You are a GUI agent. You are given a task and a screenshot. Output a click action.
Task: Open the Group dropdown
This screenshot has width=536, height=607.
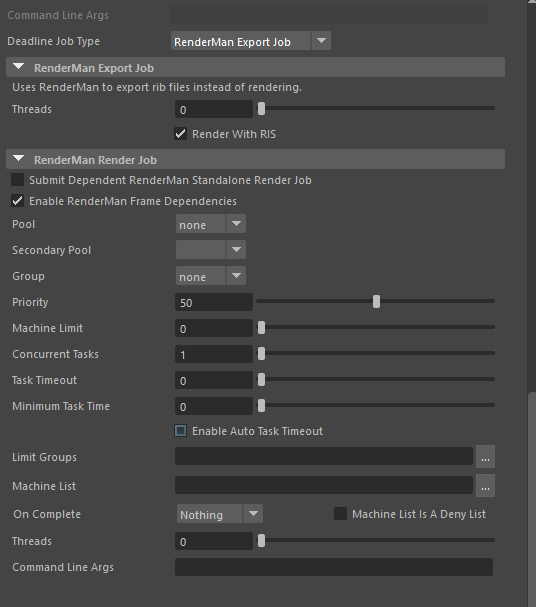coord(211,276)
